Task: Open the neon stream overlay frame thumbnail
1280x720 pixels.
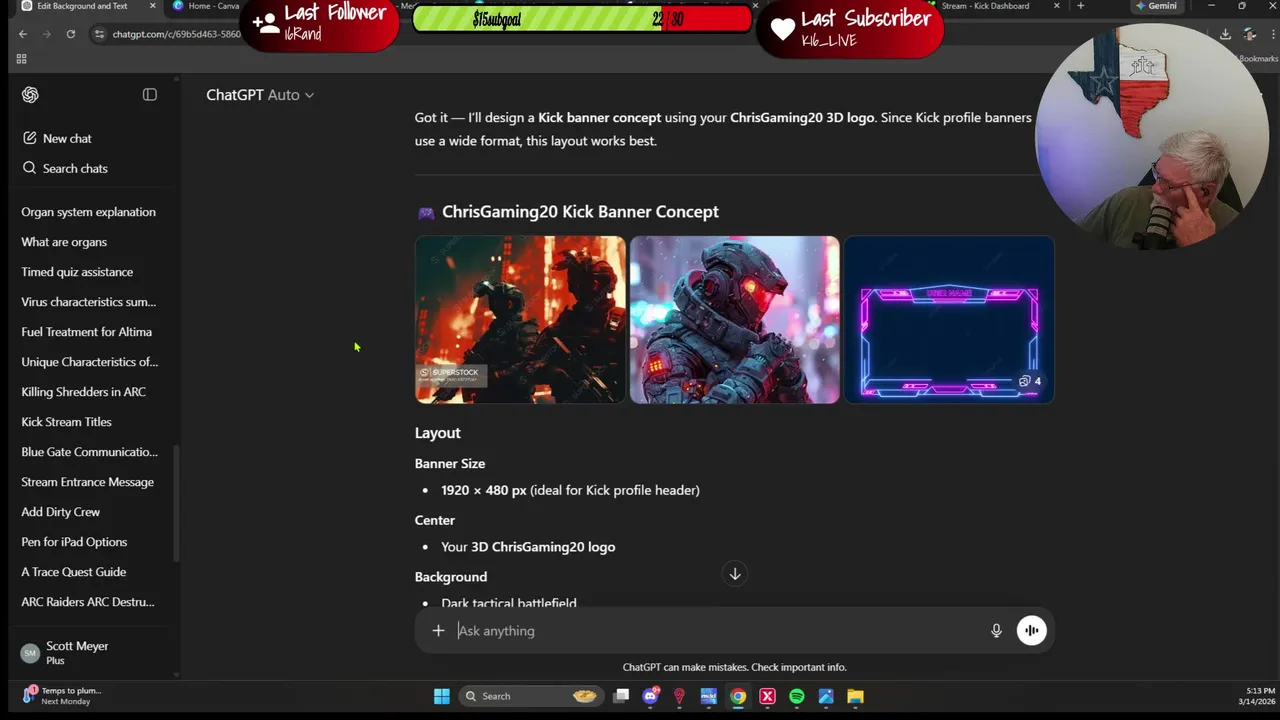Action: coord(949,320)
